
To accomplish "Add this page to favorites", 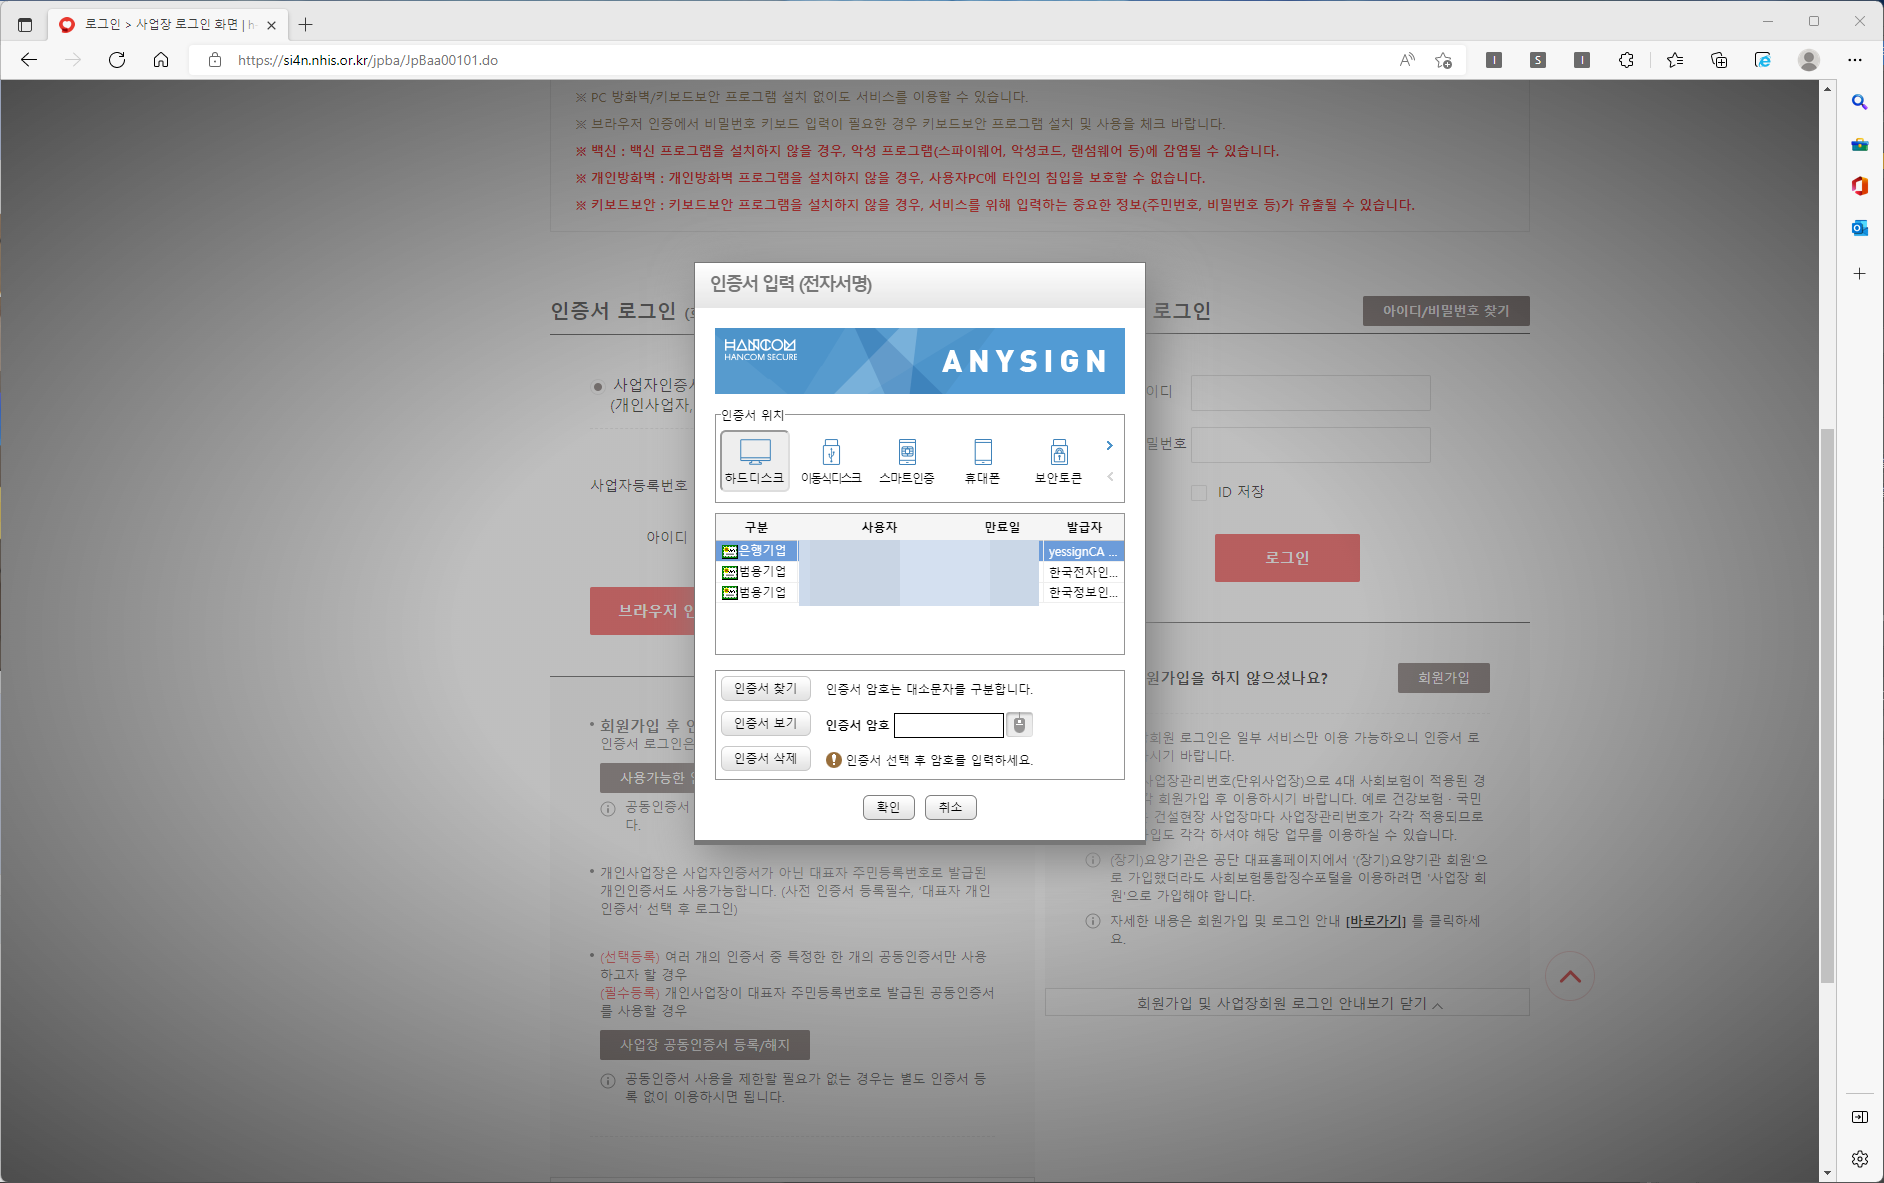I will click(x=1443, y=60).
